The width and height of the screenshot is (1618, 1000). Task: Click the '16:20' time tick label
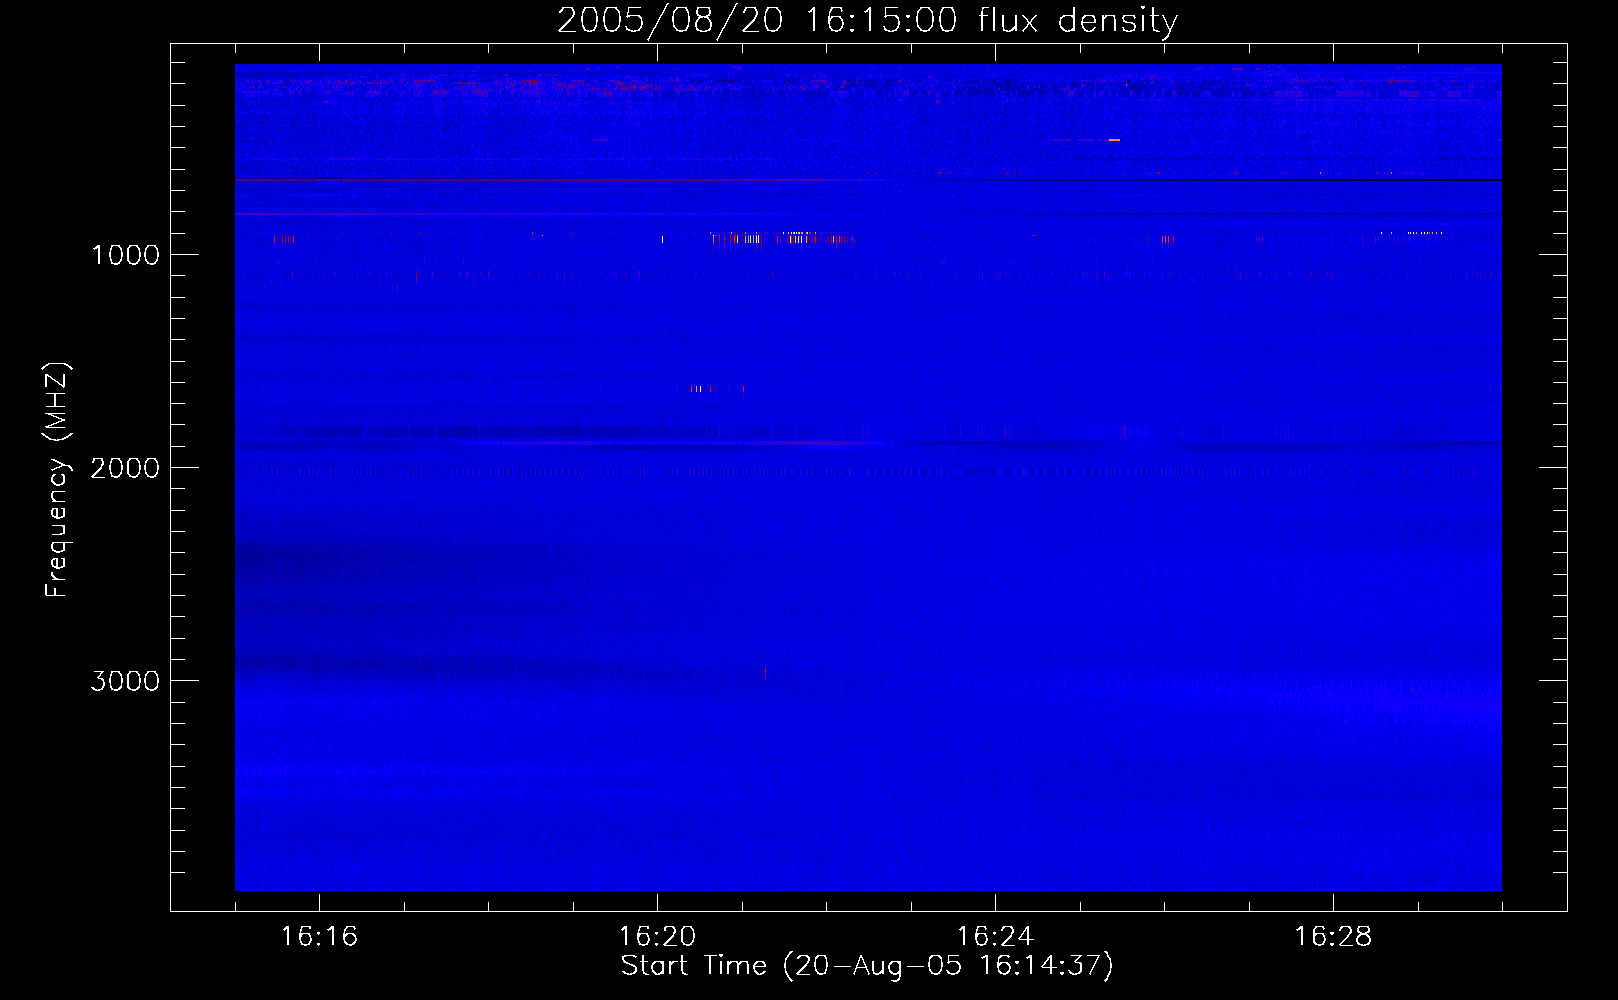click(657, 936)
